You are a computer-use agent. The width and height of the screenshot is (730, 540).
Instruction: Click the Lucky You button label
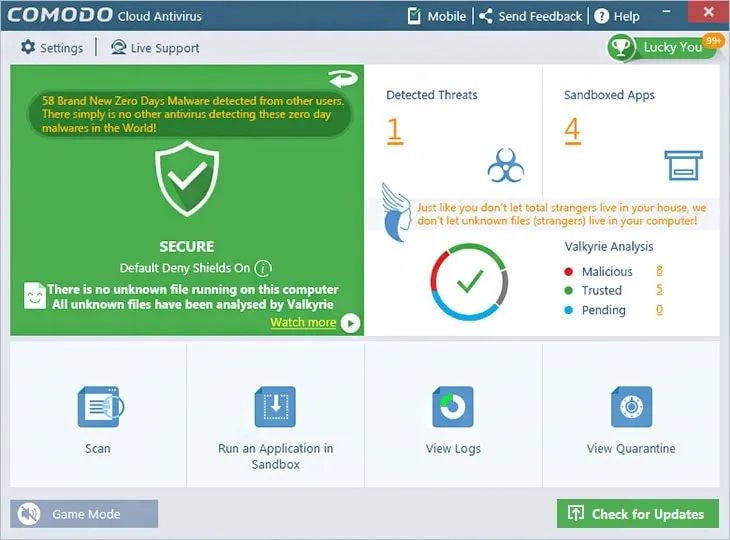[x=673, y=47]
